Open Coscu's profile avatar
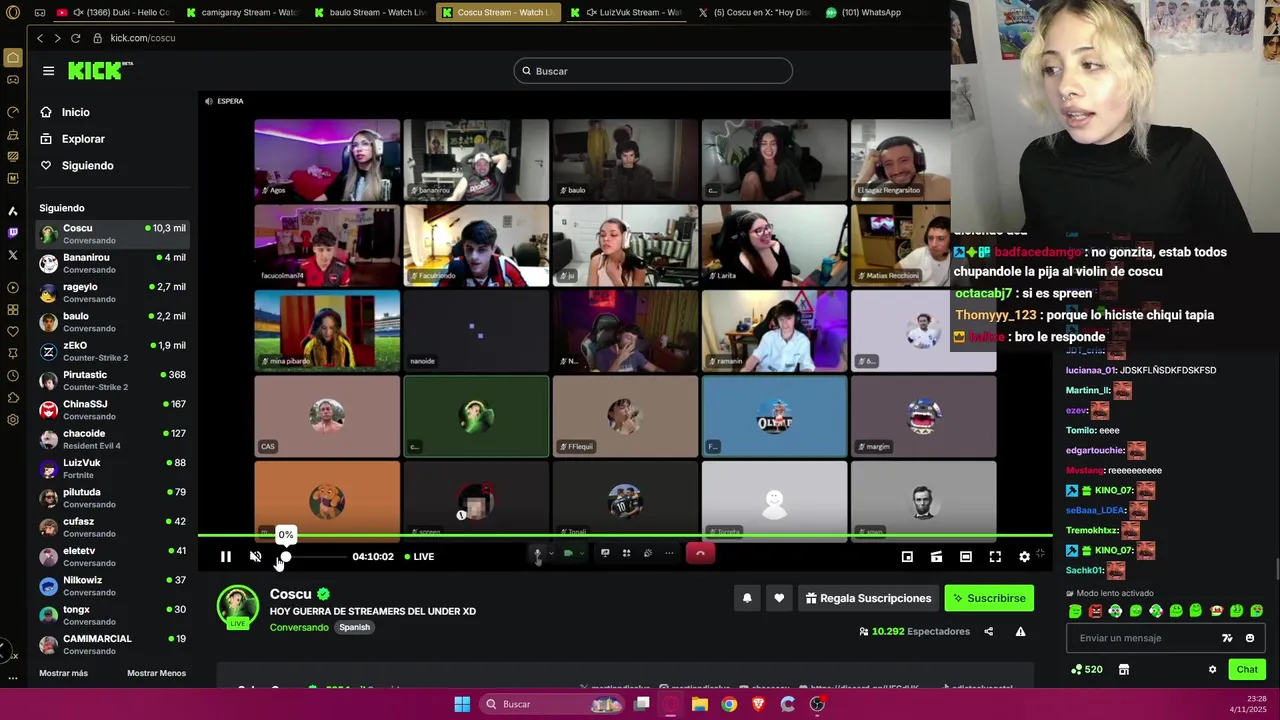This screenshot has height=720, width=1280. tap(238, 607)
